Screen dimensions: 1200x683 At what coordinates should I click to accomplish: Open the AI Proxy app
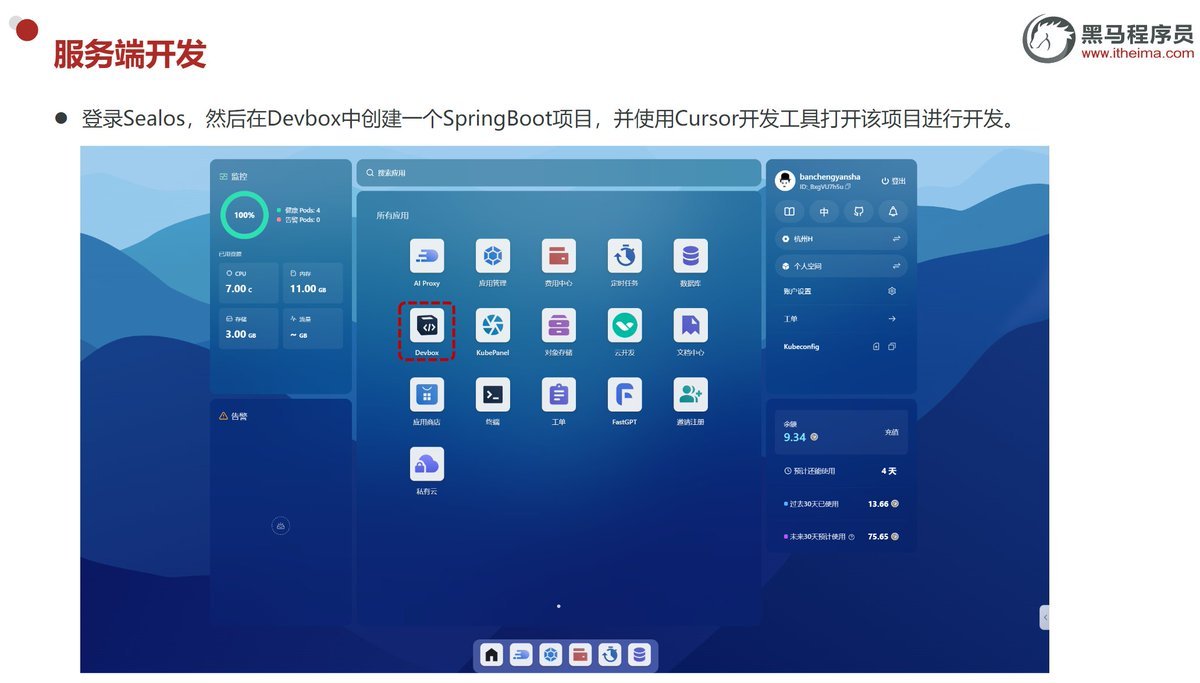(427, 256)
